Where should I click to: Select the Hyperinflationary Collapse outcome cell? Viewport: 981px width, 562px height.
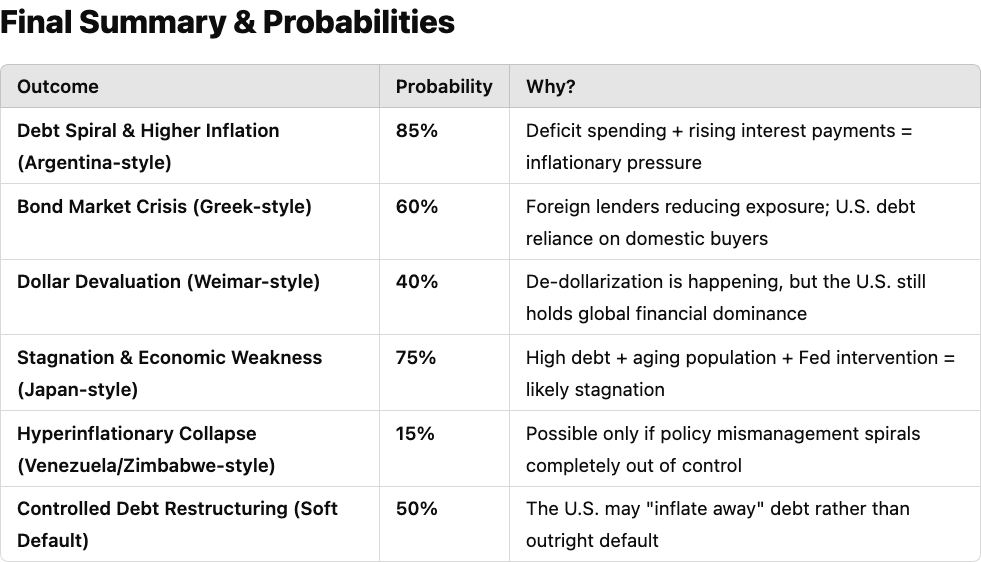(146, 449)
